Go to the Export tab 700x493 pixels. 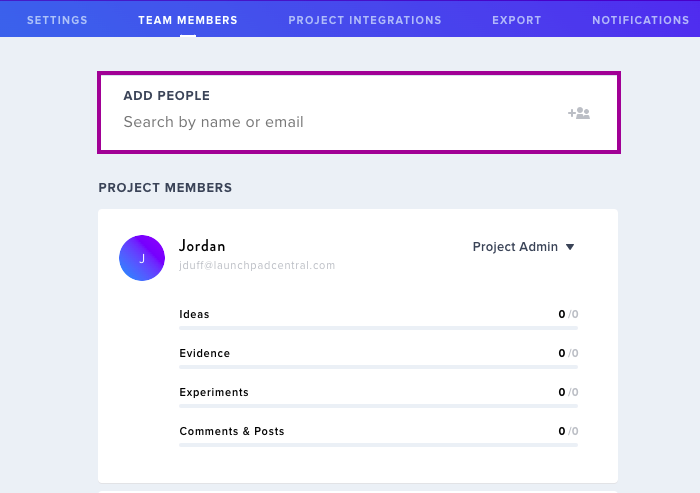tap(517, 20)
